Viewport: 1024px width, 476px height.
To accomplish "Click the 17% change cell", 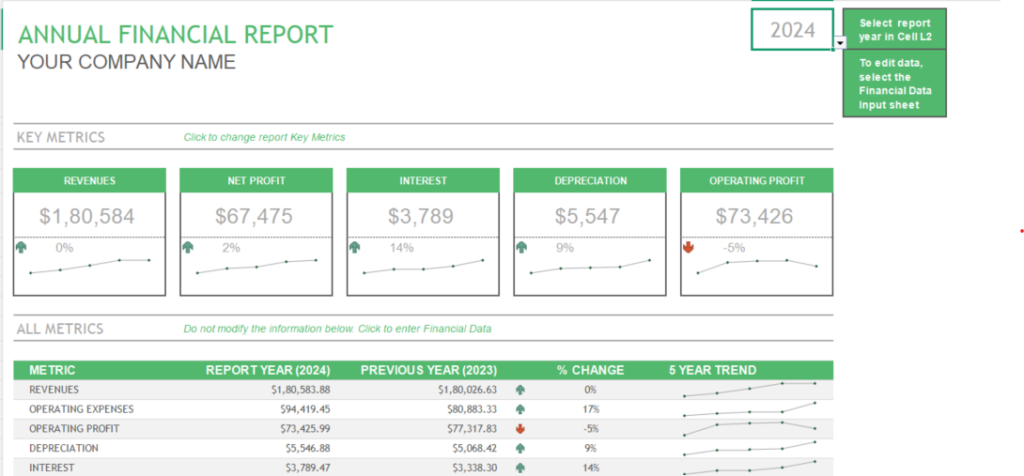I will pos(592,409).
